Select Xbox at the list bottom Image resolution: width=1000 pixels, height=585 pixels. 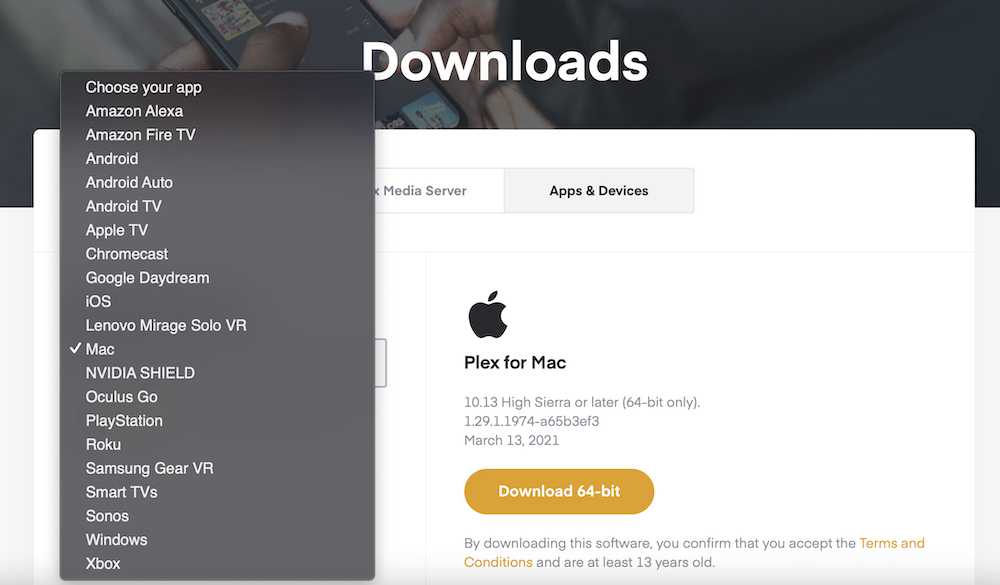pyautogui.click(x=217, y=563)
